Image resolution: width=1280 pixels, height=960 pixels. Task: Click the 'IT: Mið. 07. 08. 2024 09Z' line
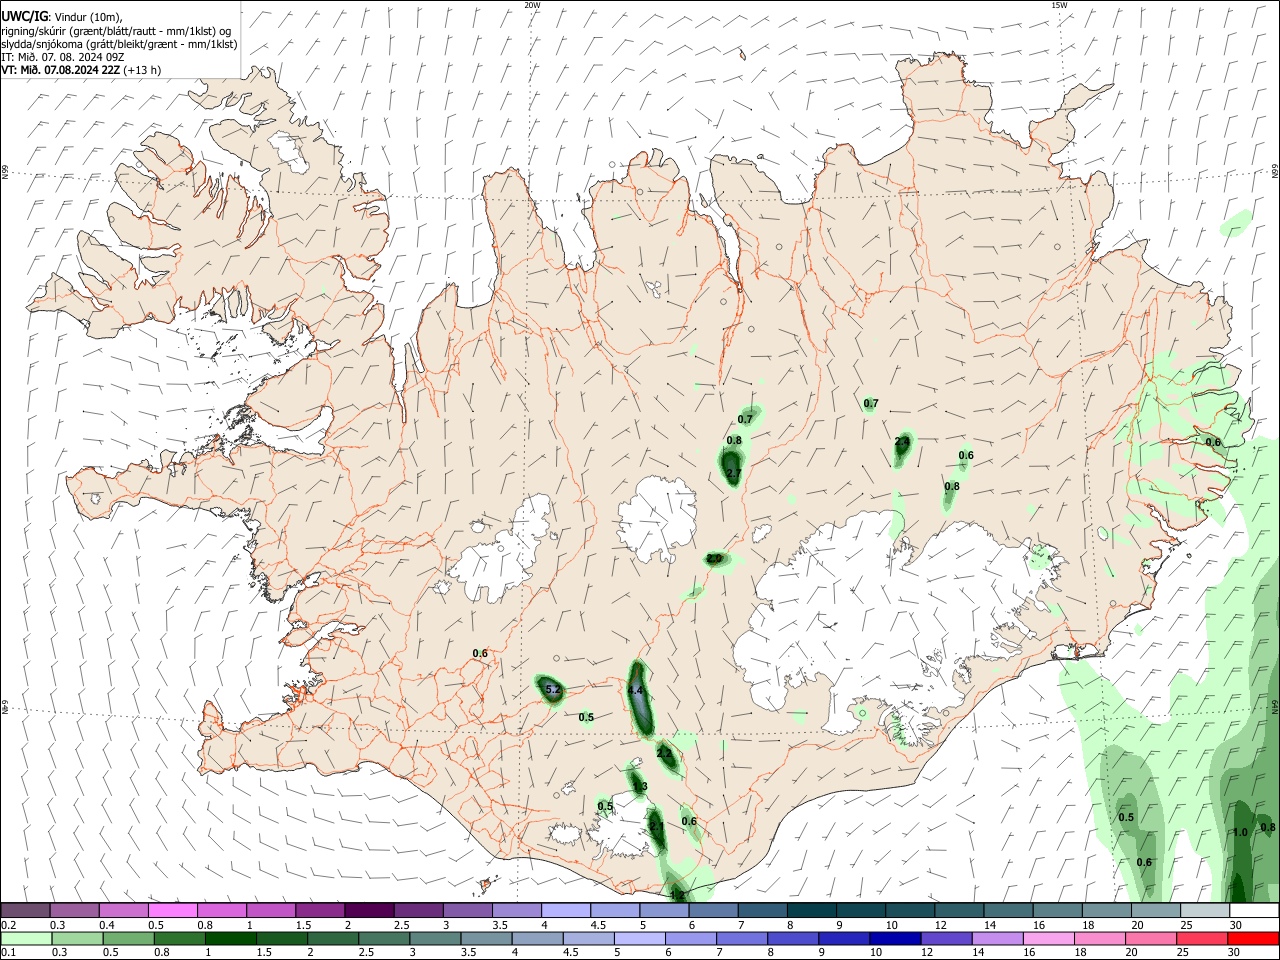point(63,57)
